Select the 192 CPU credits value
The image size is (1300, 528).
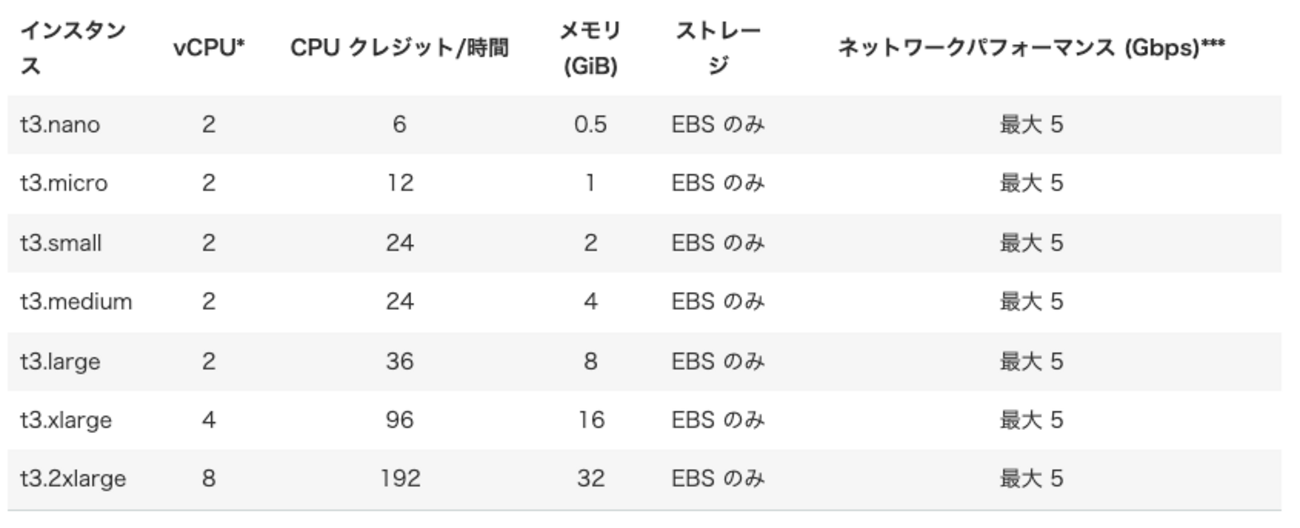pyautogui.click(x=399, y=479)
